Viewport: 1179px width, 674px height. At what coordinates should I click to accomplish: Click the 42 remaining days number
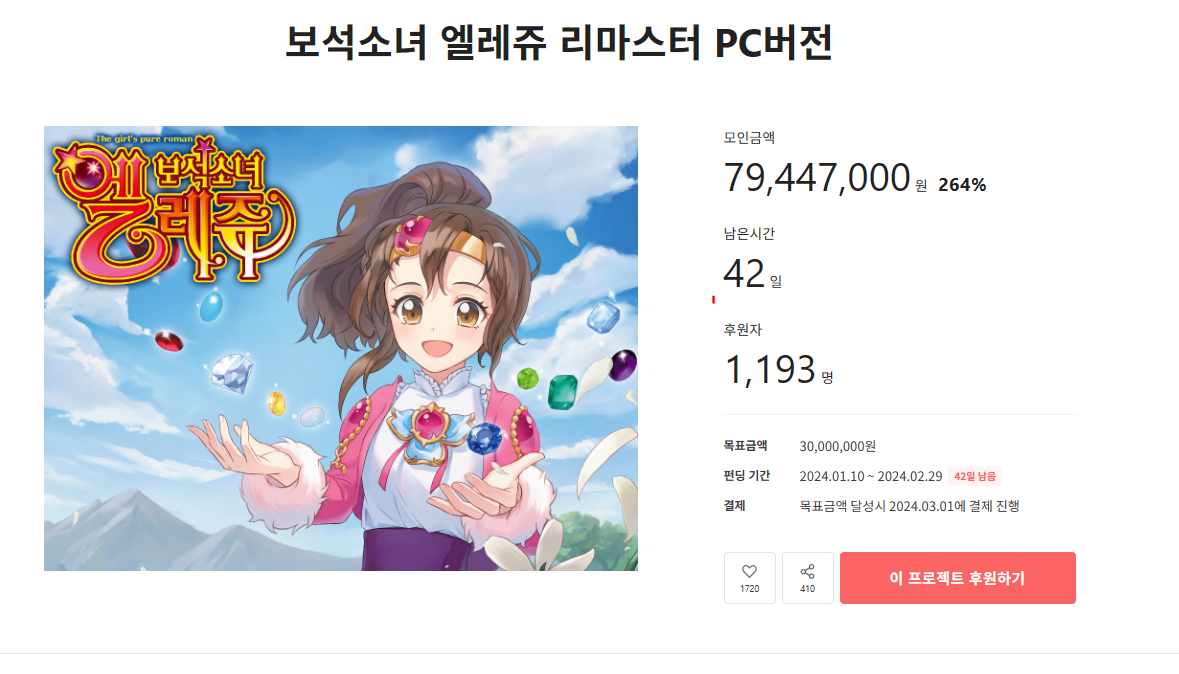click(x=744, y=274)
